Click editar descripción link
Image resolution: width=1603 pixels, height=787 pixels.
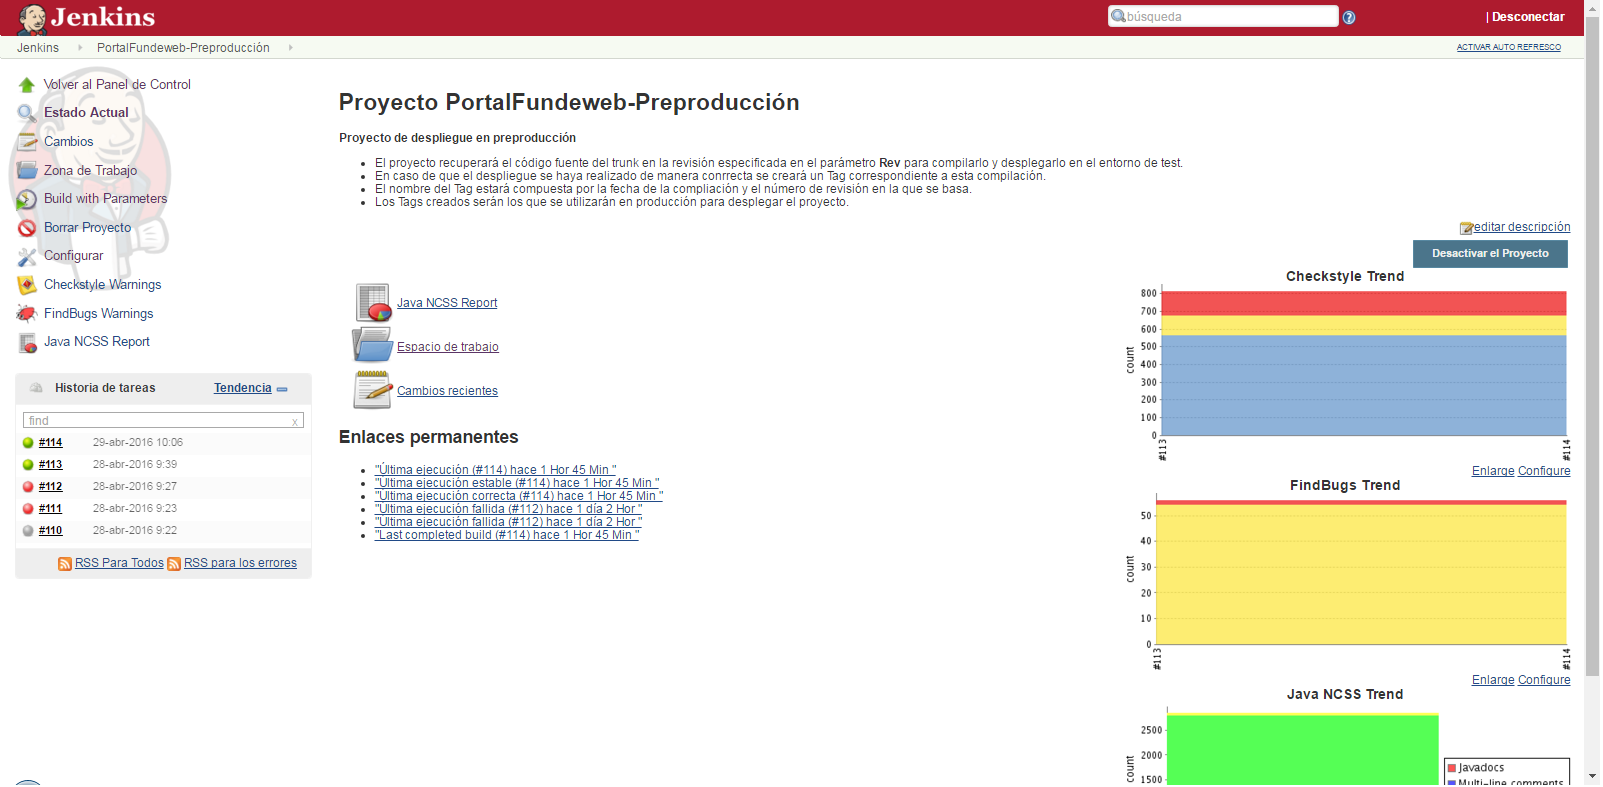point(1522,227)
